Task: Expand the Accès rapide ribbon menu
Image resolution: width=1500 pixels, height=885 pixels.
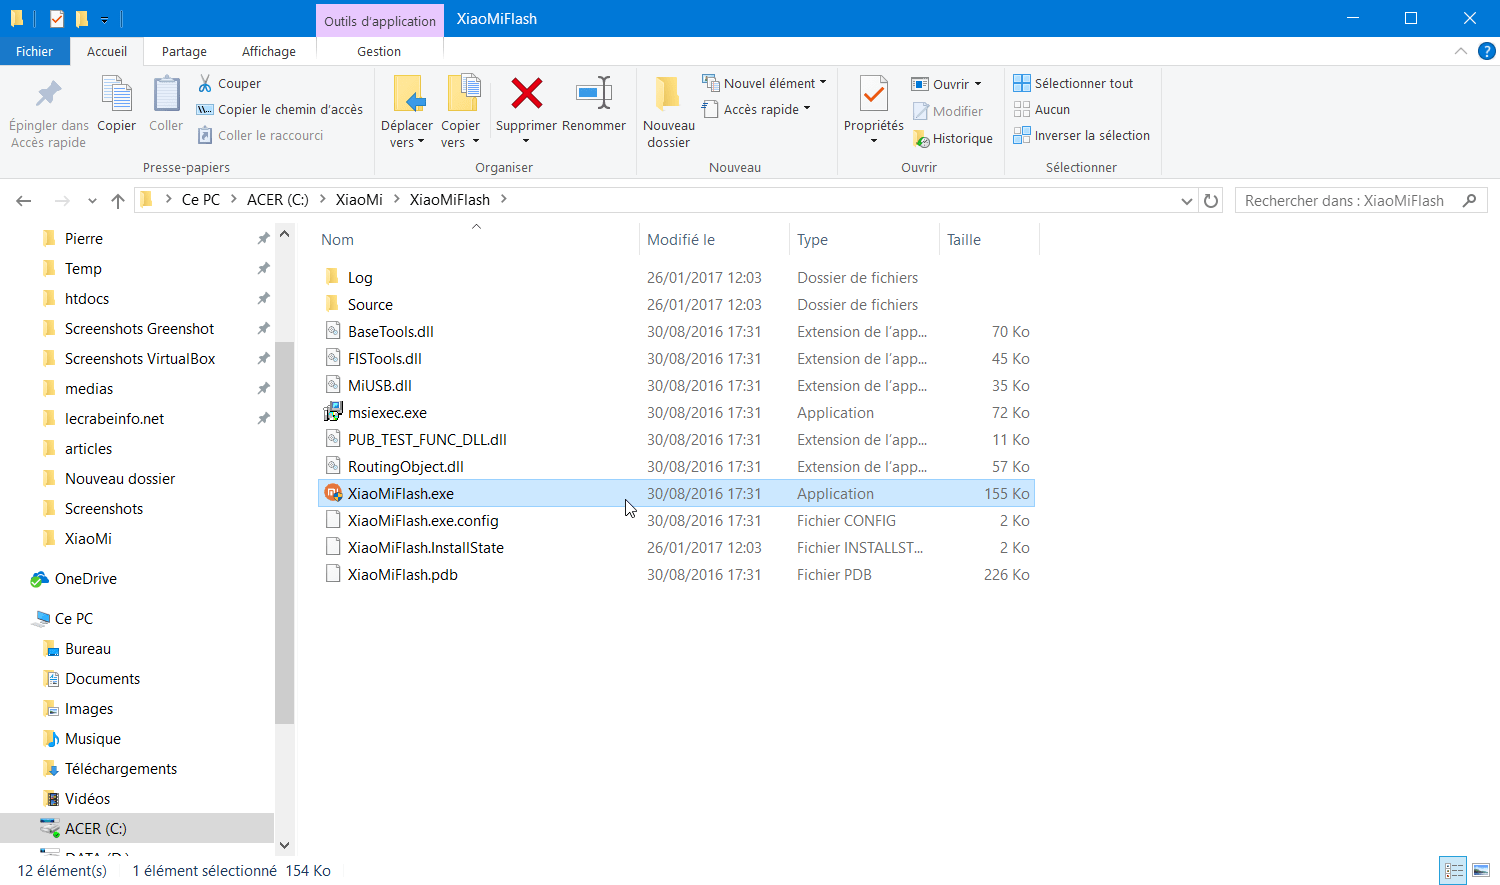Action: pyautogui.click(x=756, y=109)
